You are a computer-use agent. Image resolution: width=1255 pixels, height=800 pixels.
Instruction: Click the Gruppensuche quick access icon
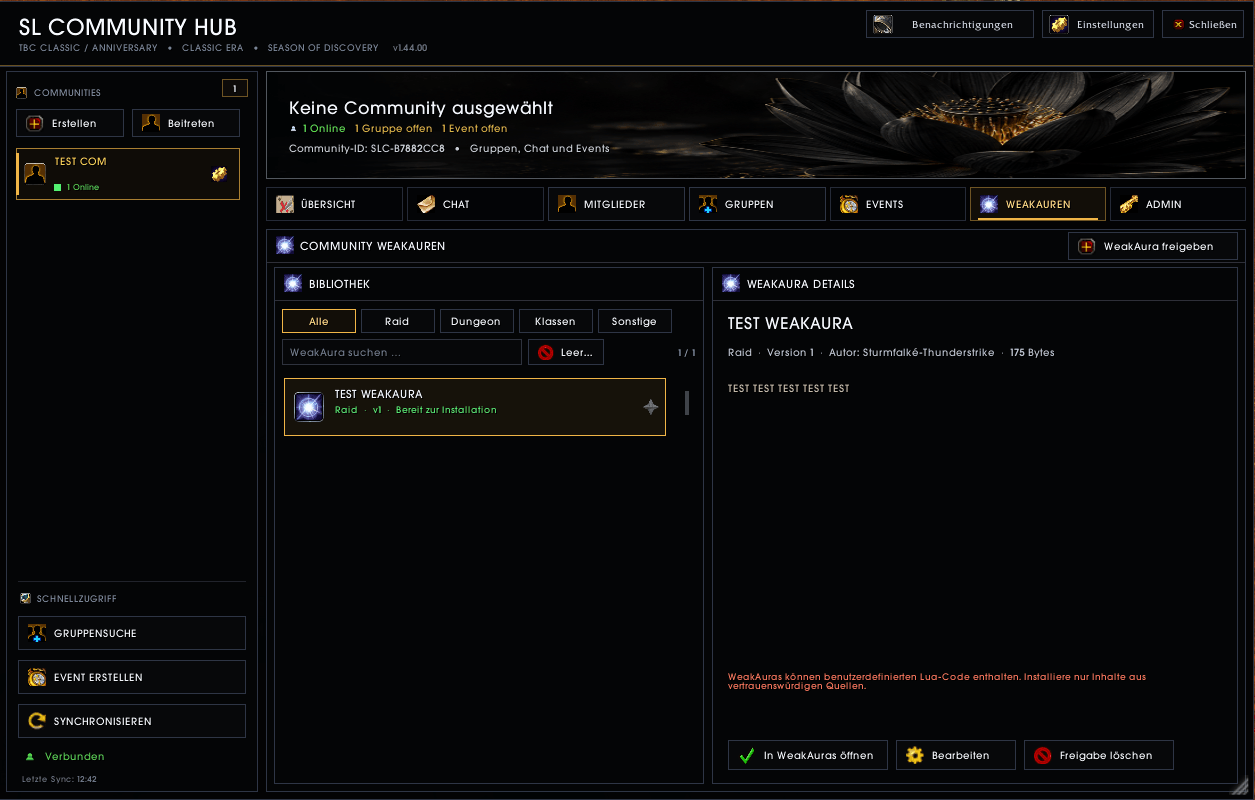point(37,633)
